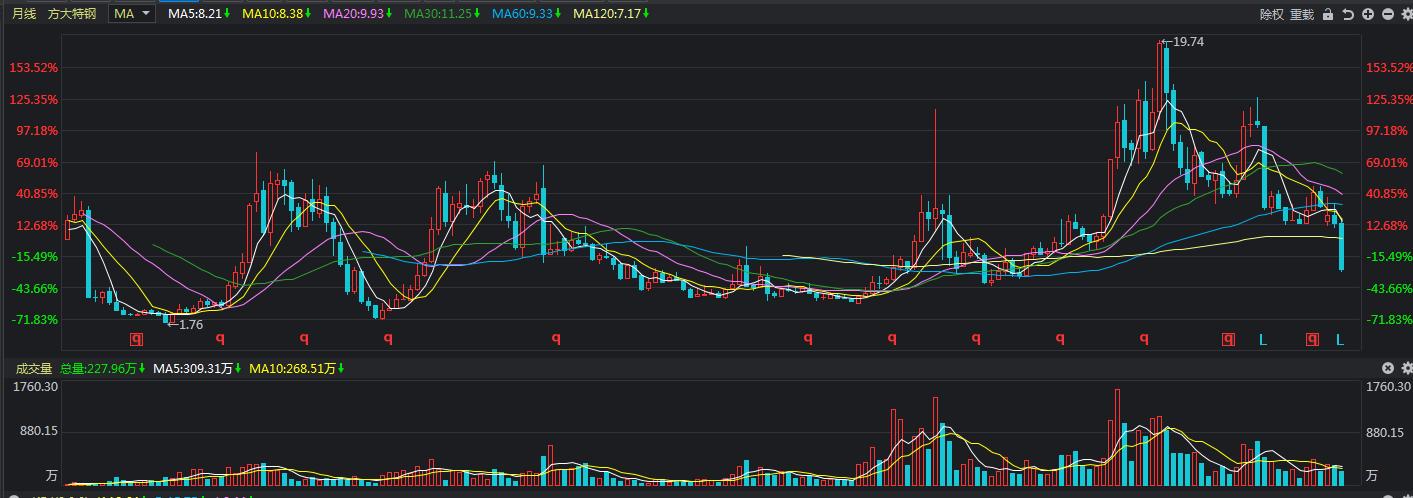The image size is (1413, 498).
Task: Zoom in with the plus icon
Action: tap(1368, 14)
